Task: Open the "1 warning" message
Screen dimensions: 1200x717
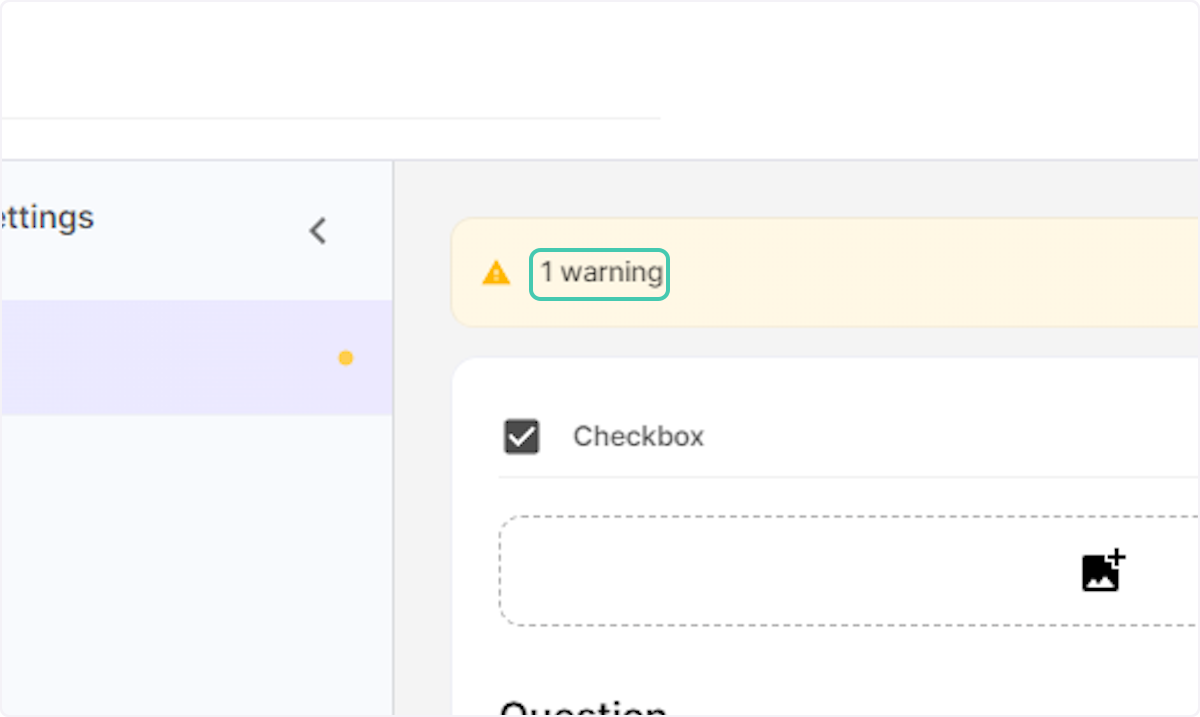Action: (600, 273)
